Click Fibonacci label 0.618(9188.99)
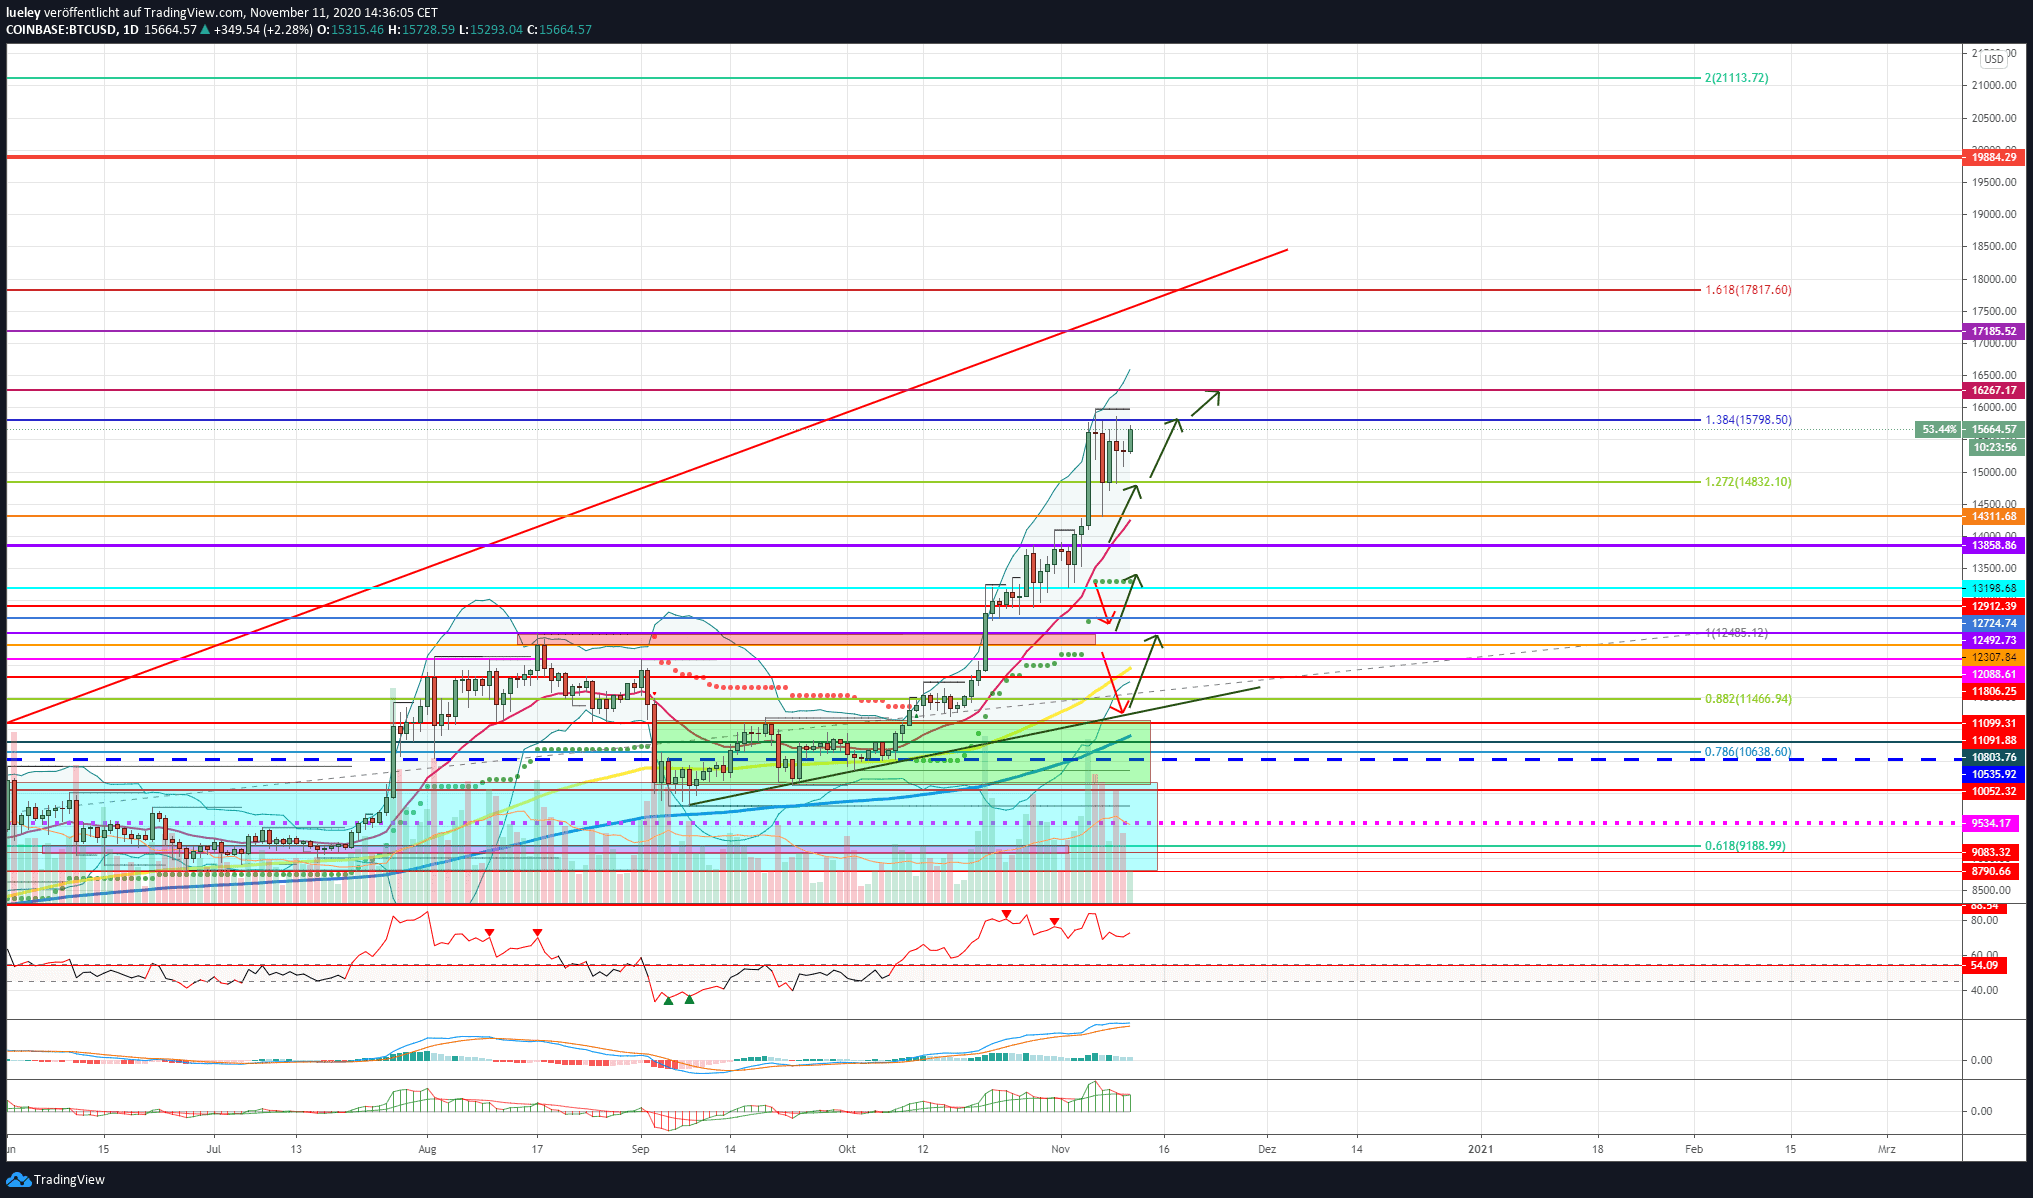 [1745, 846]
